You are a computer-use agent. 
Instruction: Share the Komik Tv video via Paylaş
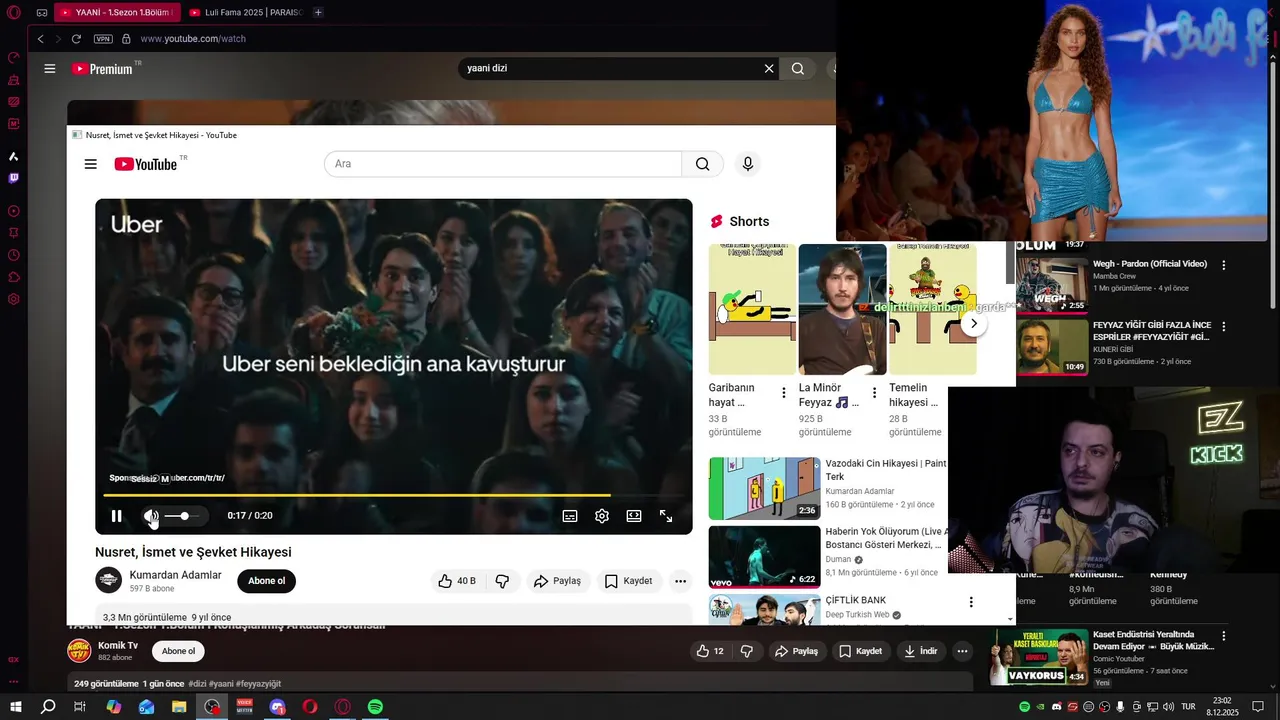click(x=796, y=651)
